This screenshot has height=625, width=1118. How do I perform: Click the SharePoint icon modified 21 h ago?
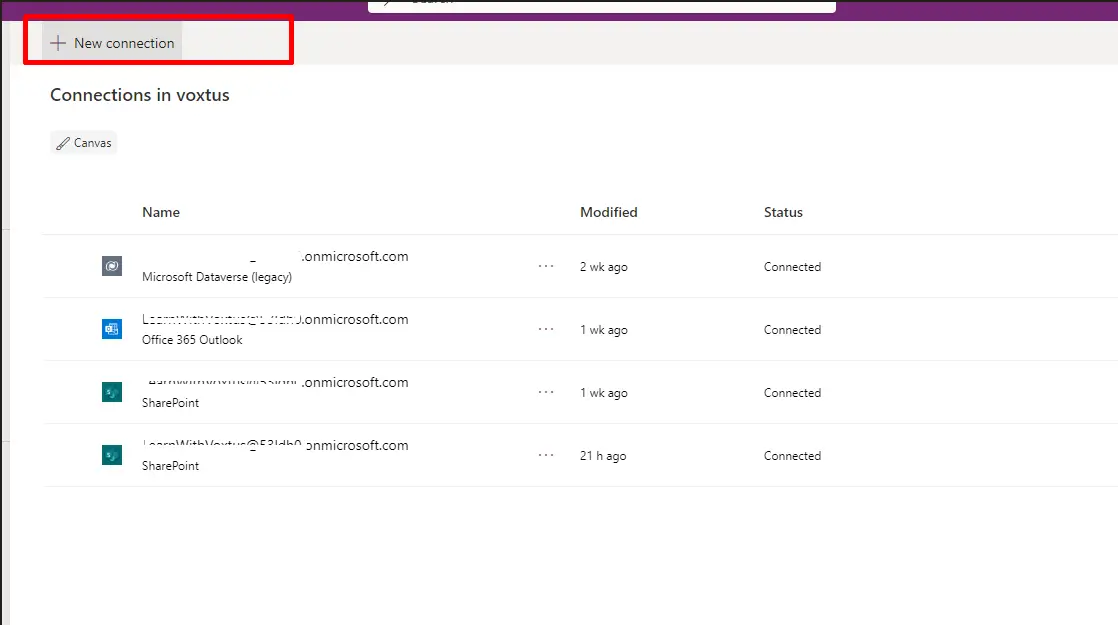[x=112, y=455]
